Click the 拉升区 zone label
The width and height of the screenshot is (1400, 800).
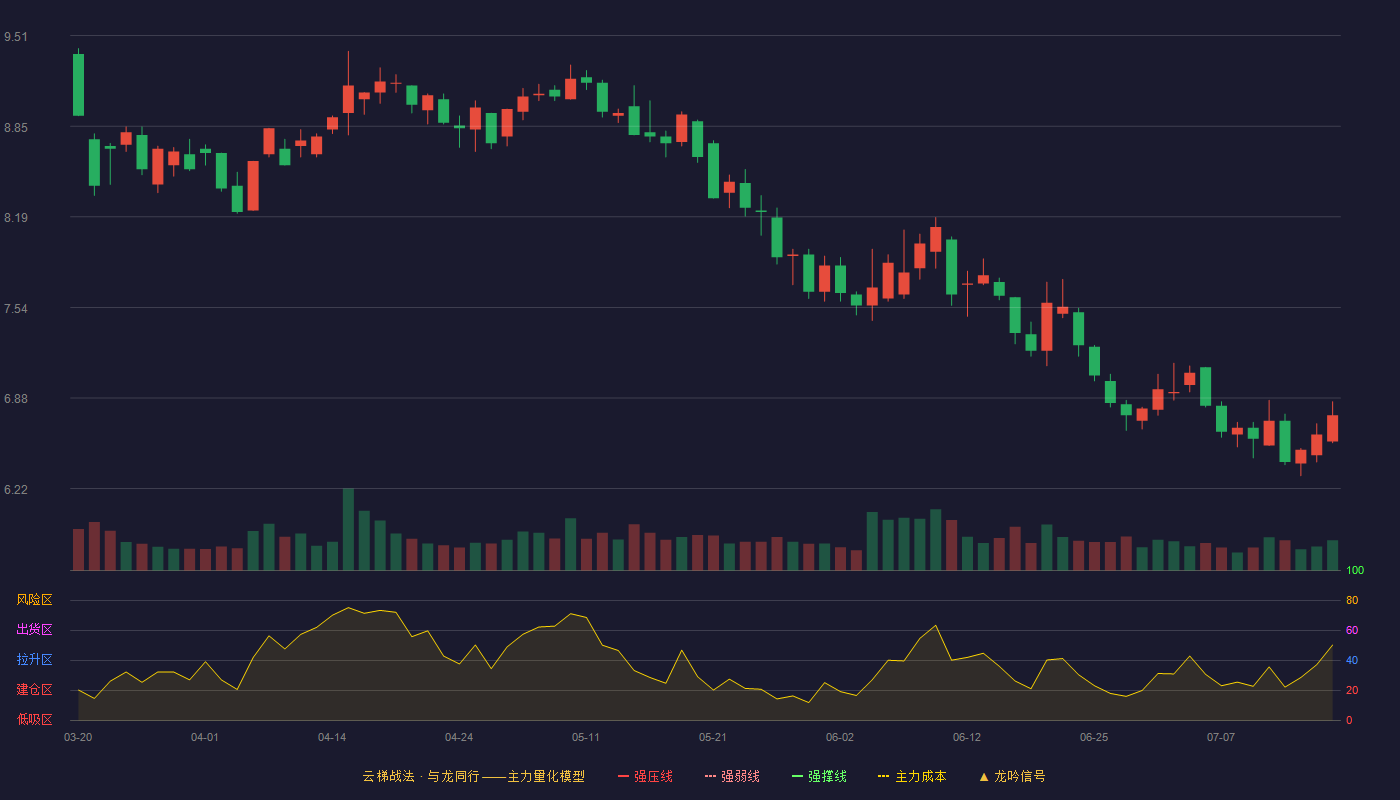(x=34, y=660)
